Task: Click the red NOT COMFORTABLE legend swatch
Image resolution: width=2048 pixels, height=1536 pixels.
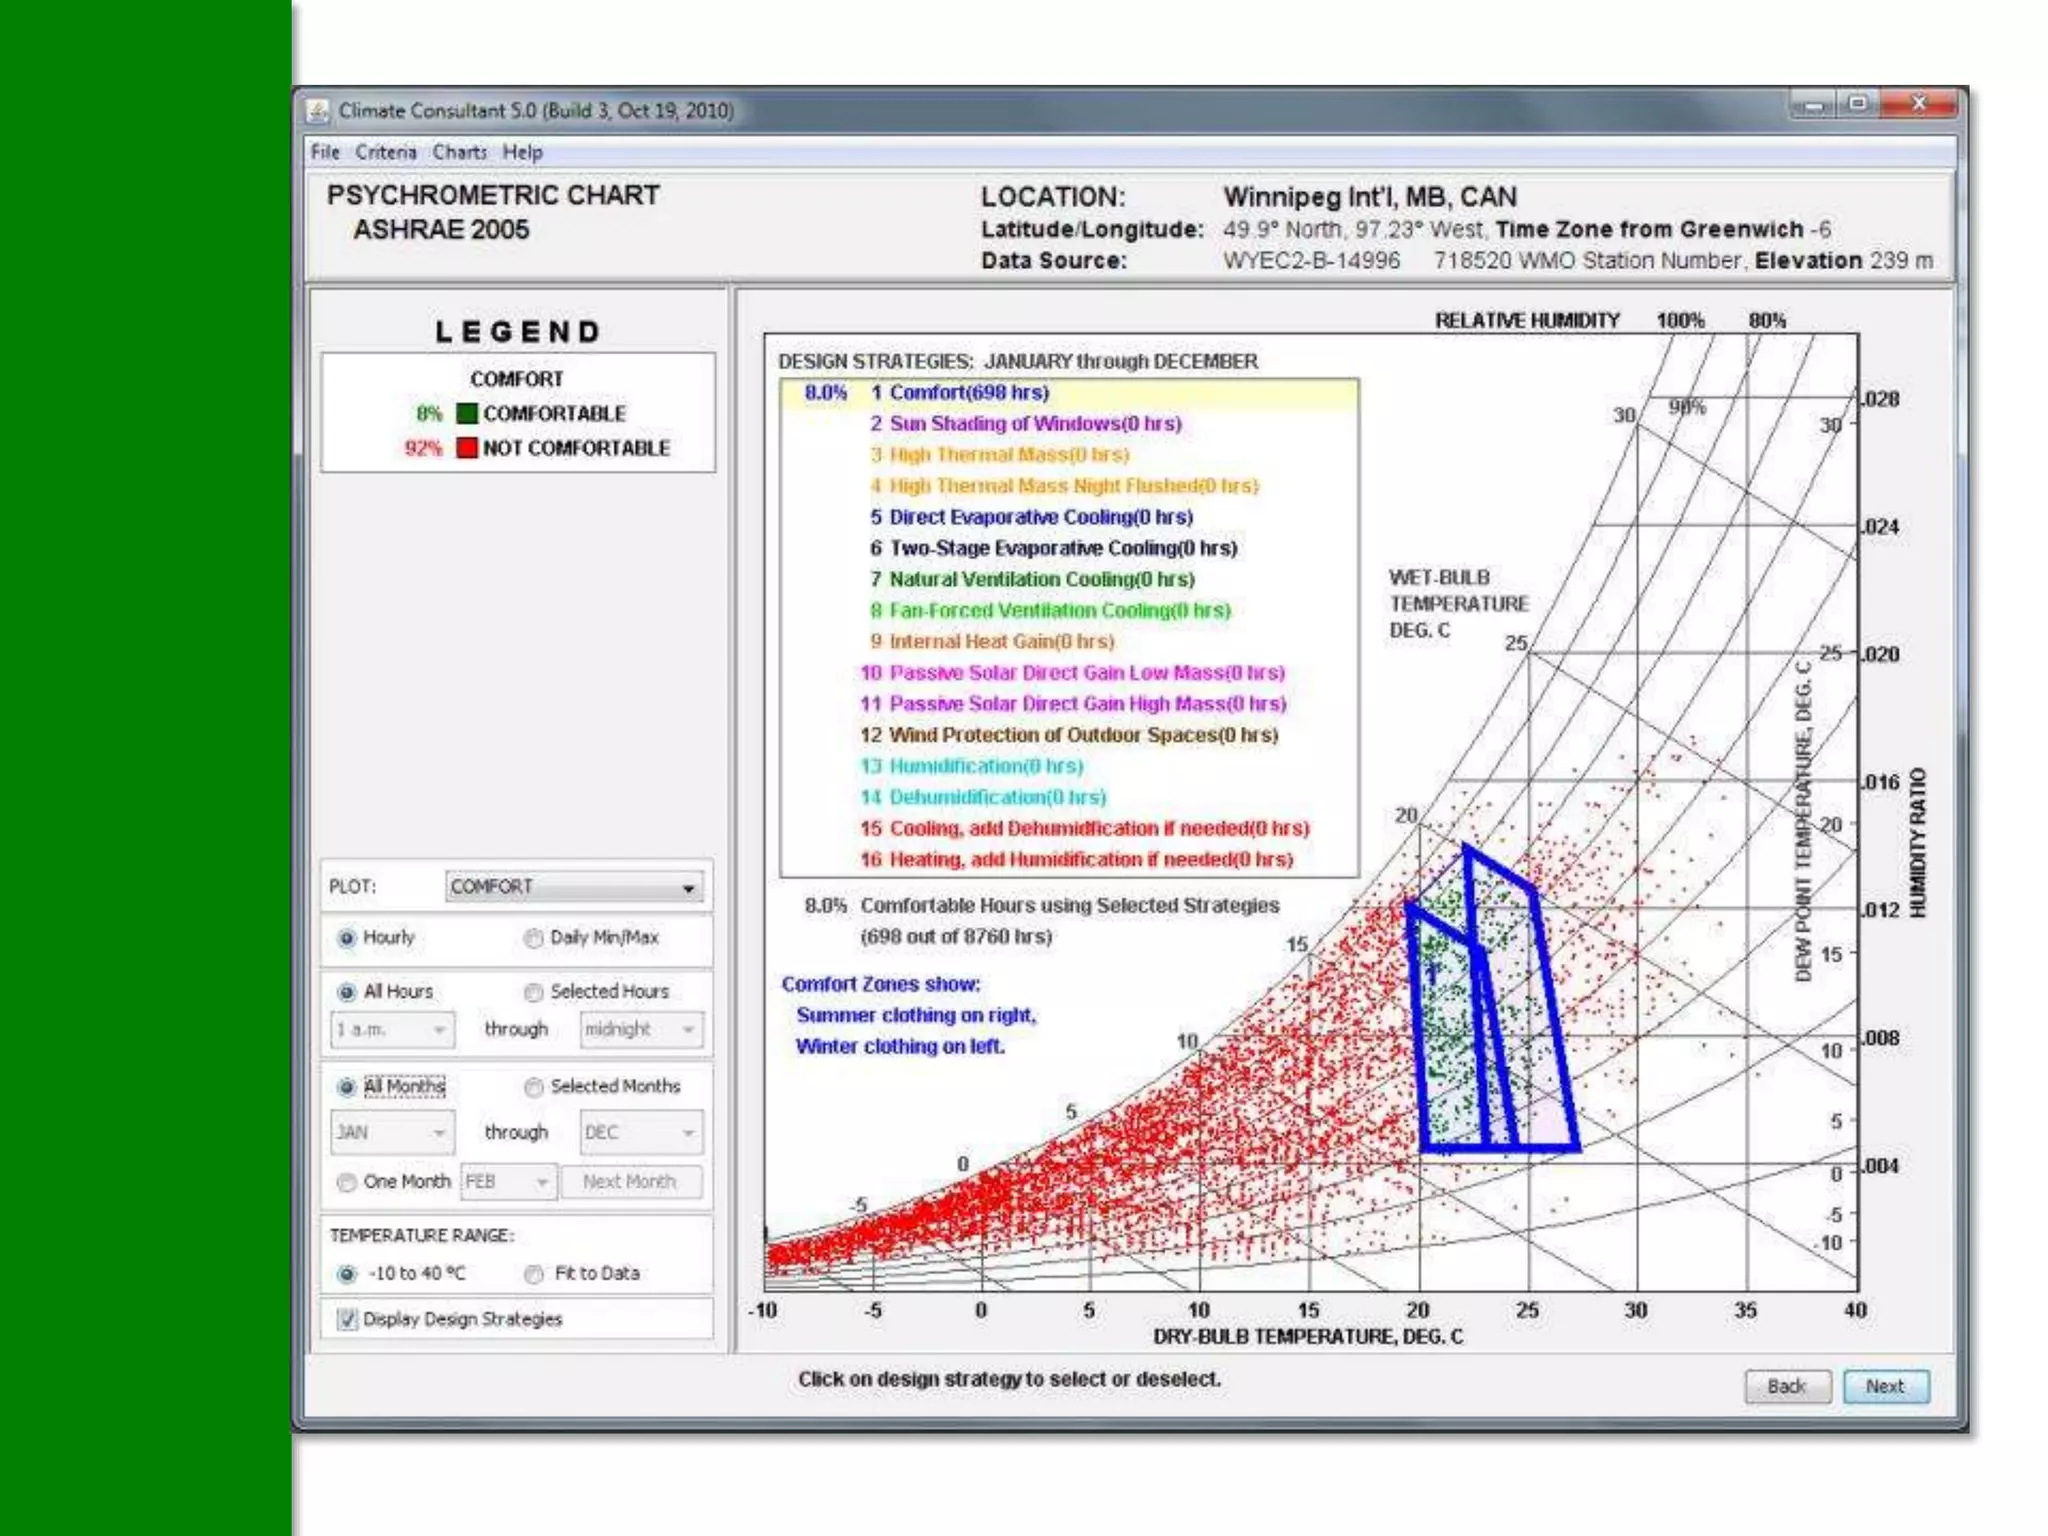Action: (x=466, y=447)
